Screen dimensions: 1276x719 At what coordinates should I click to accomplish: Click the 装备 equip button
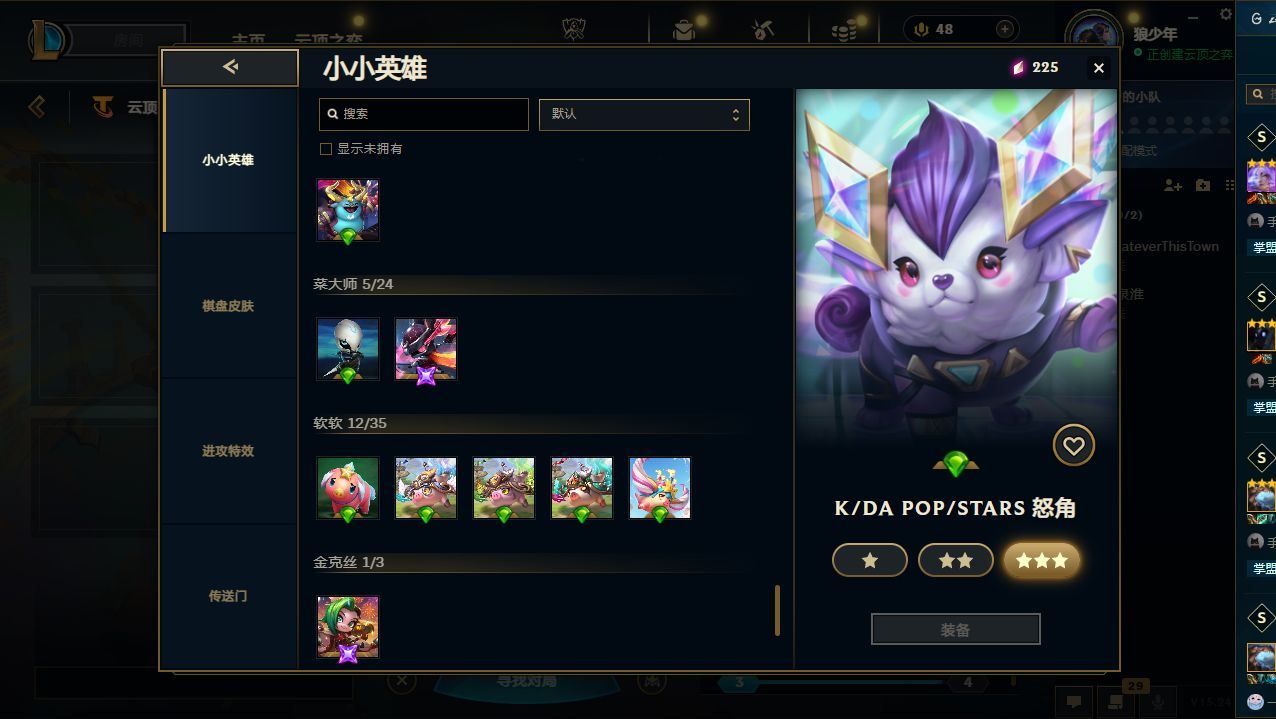[955, 630]
